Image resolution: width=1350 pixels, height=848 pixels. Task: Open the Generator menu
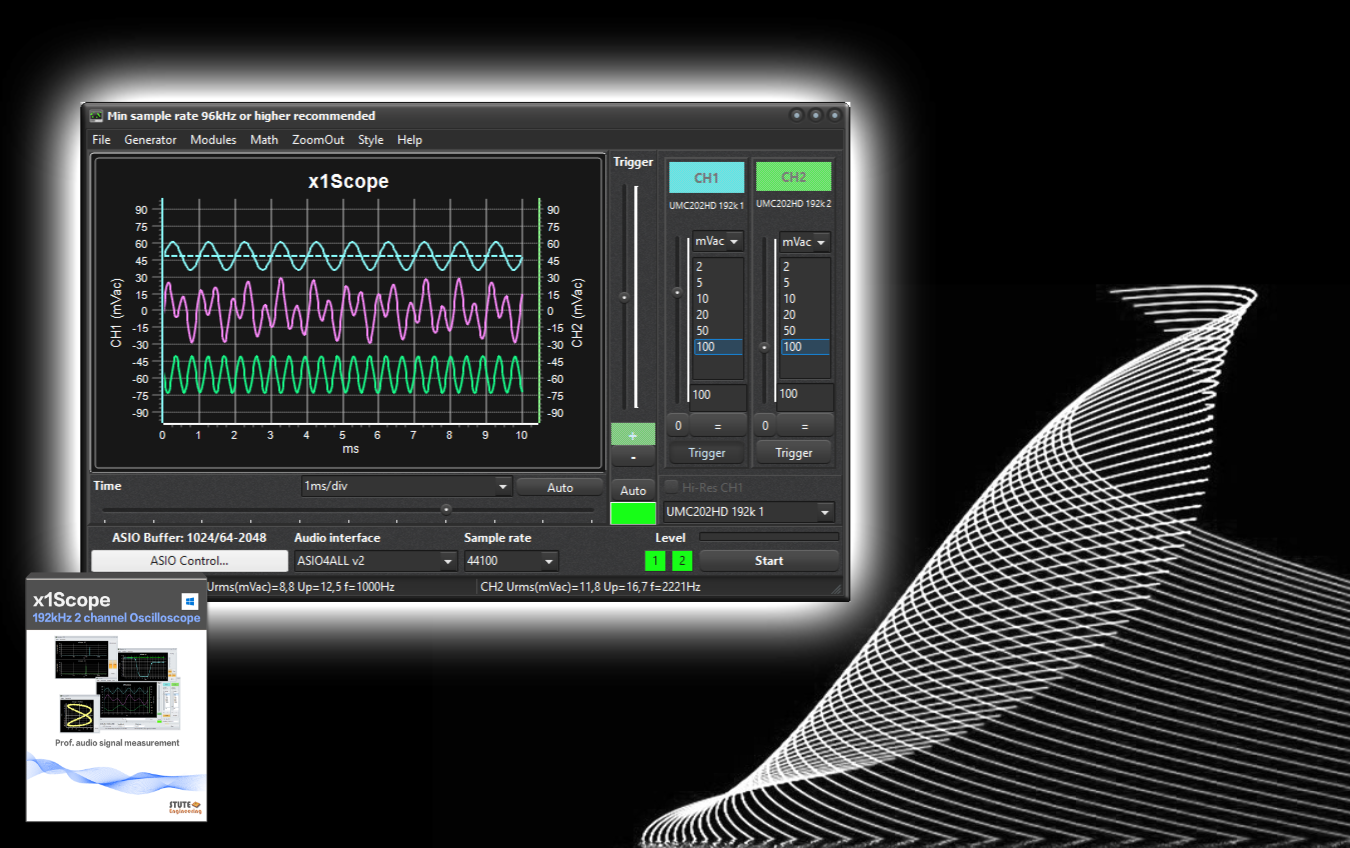click(150, 140)
